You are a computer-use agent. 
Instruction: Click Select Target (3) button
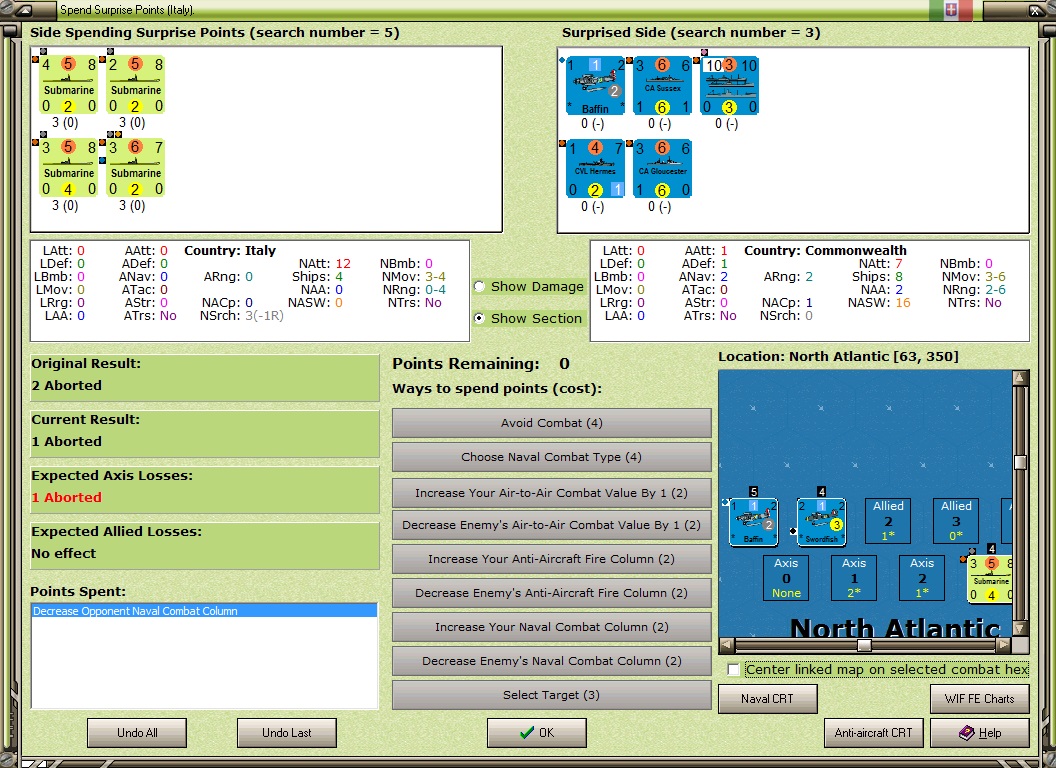click(x=552, y=695)
